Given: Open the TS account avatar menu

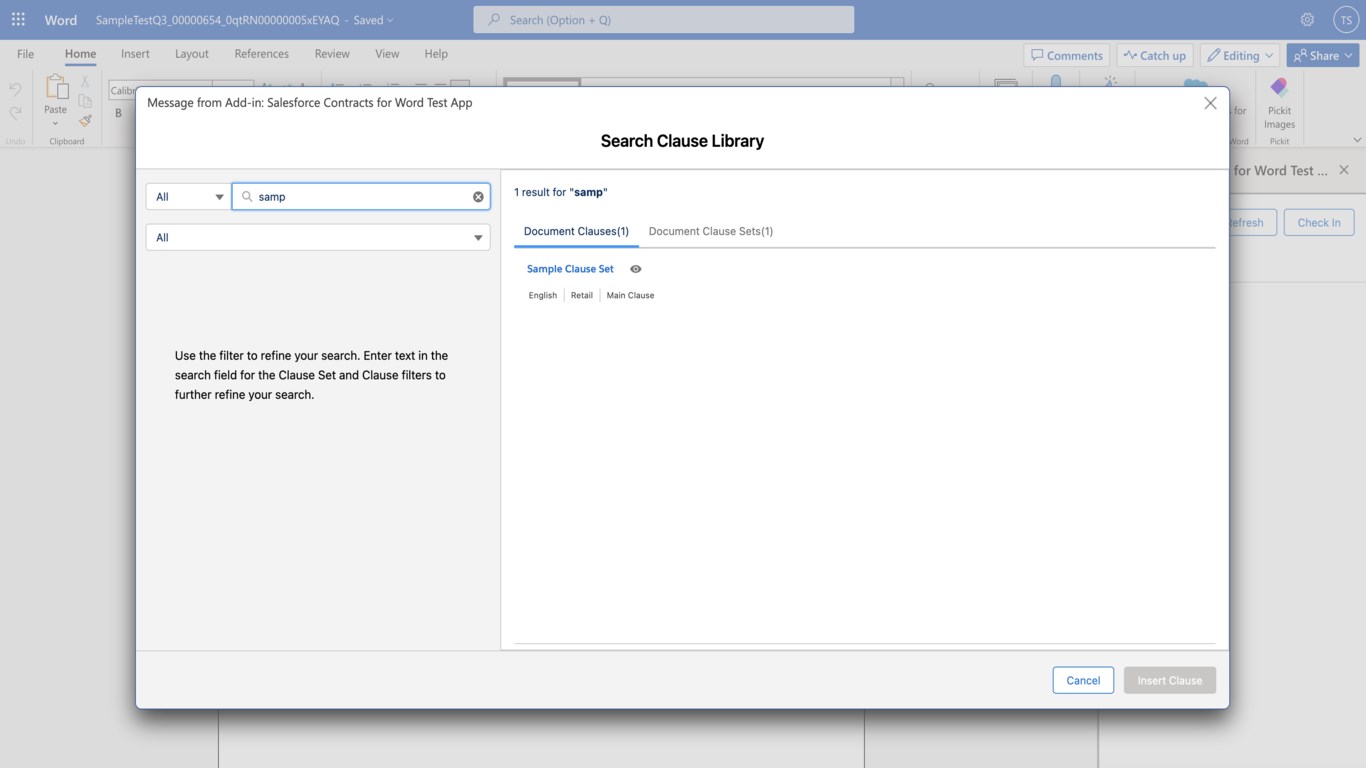Looking at the screenshot, I should [x=1346, y=20].
